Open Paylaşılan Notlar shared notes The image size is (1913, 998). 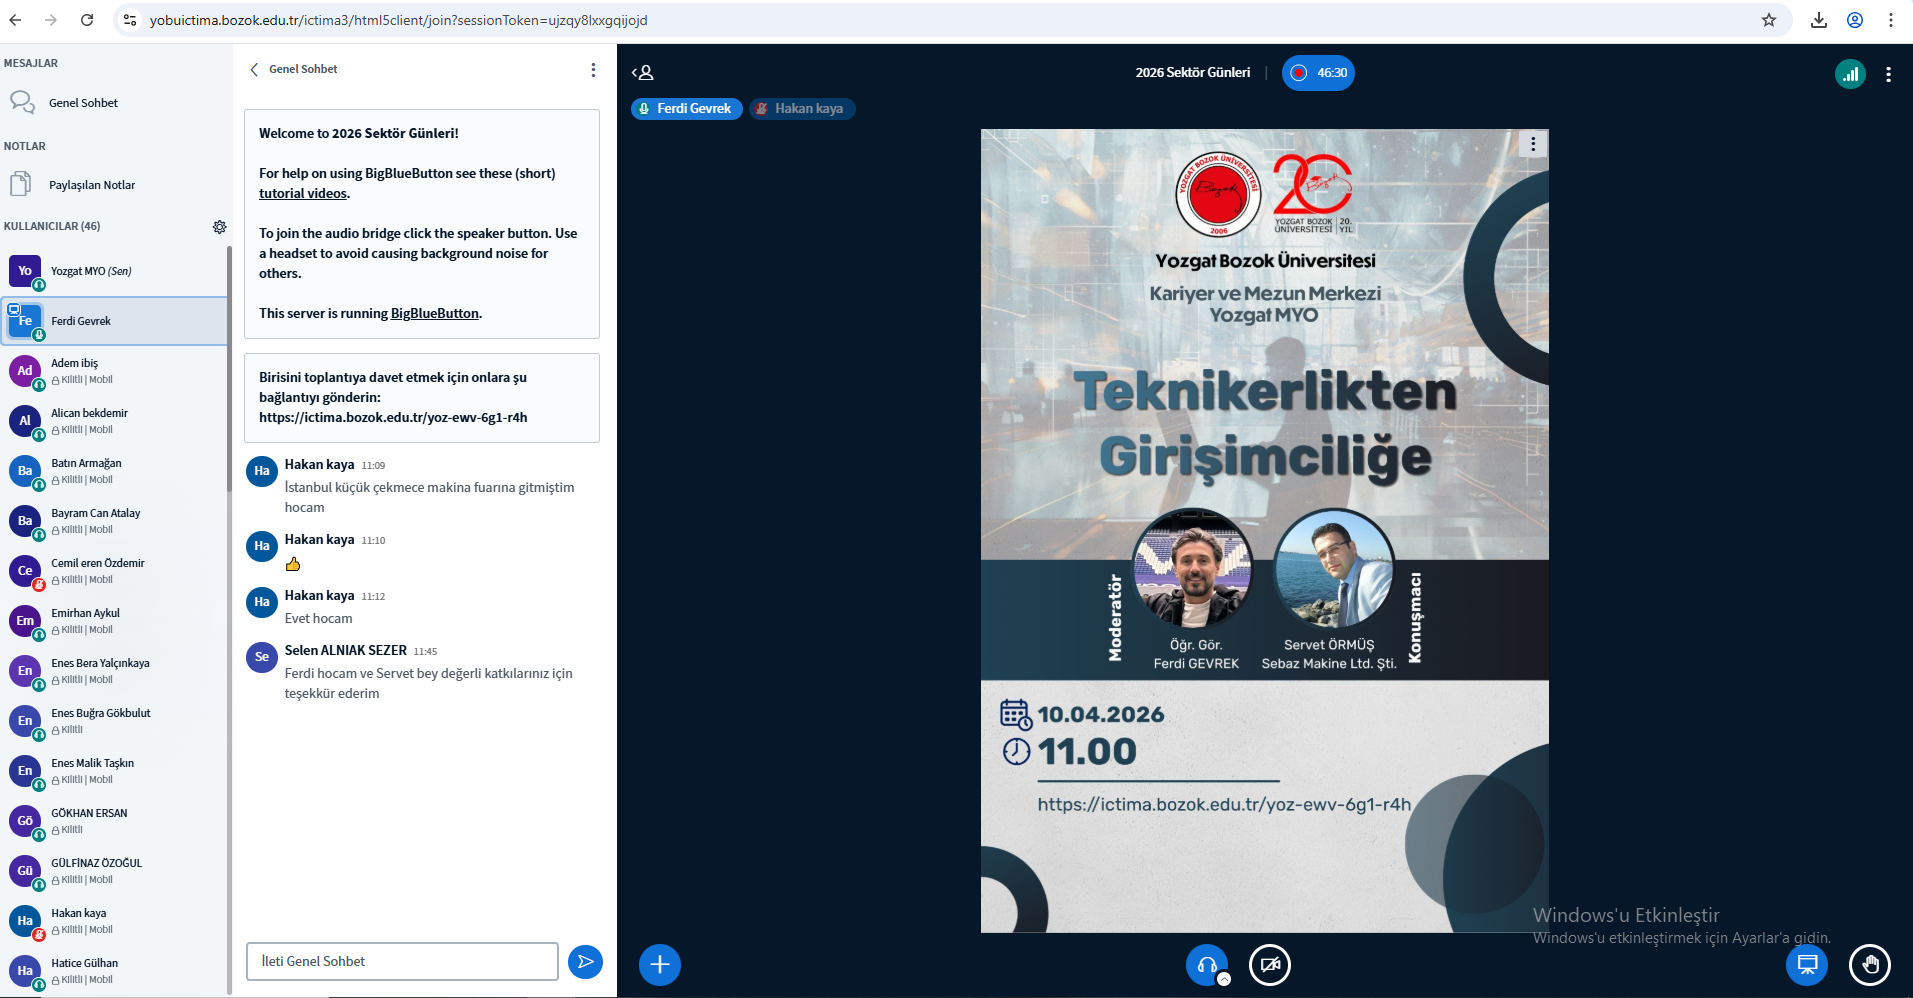(x=91, y=185)
